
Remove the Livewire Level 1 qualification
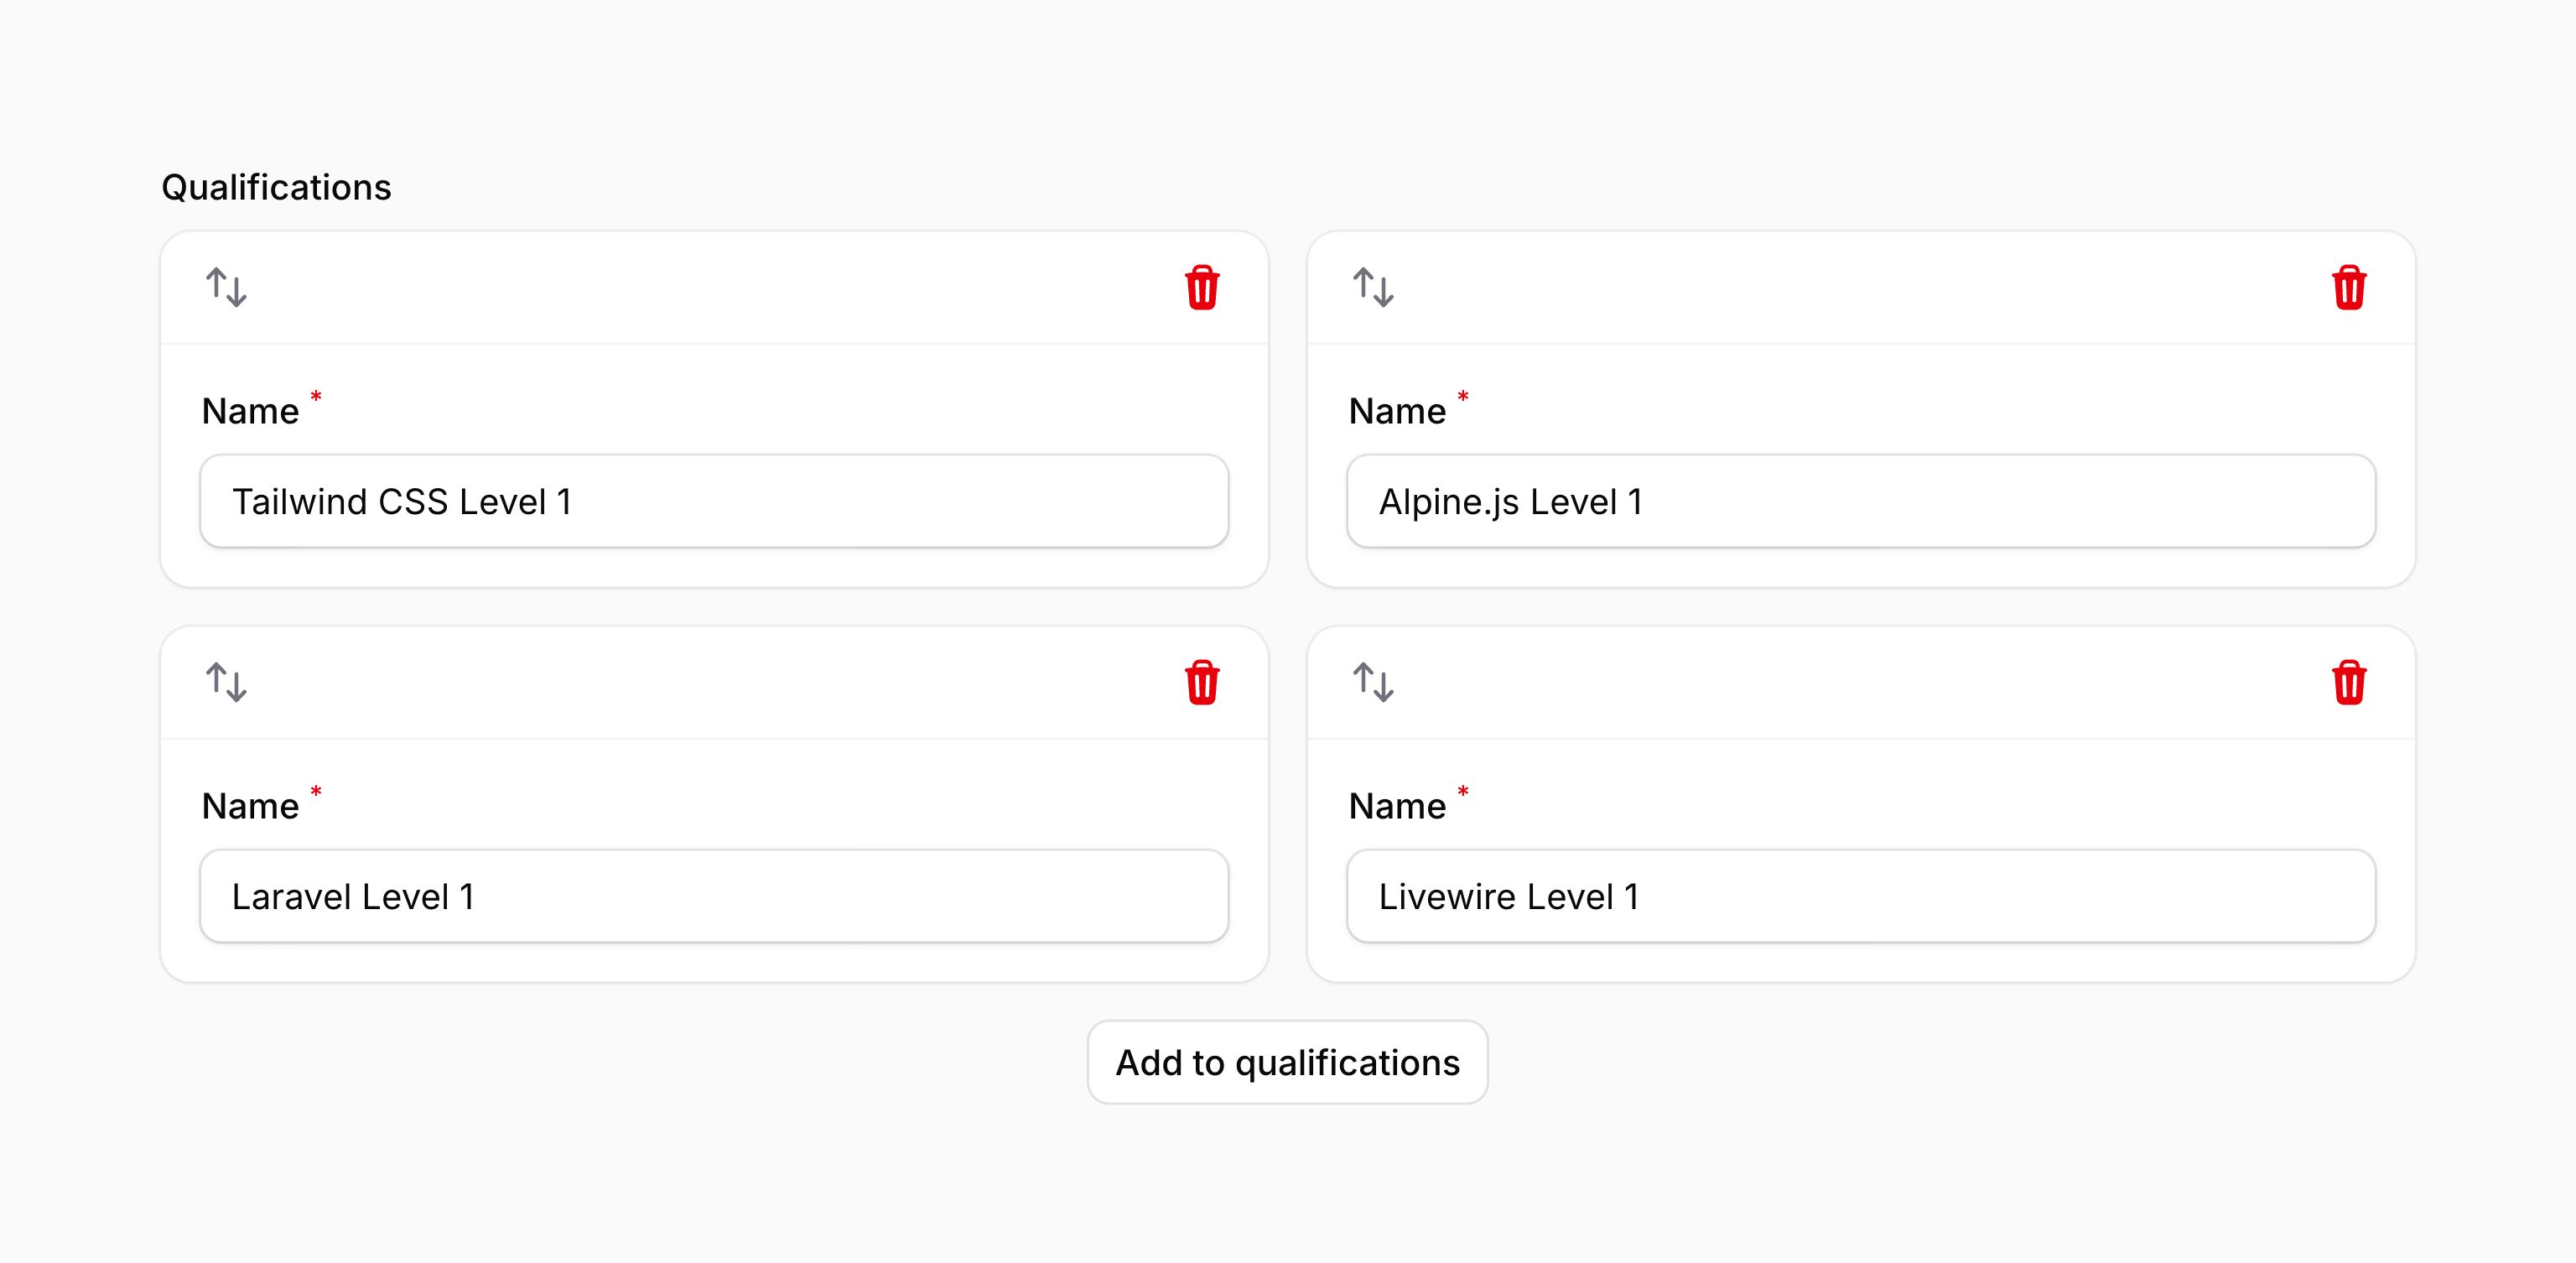[x=2349, y=683]
